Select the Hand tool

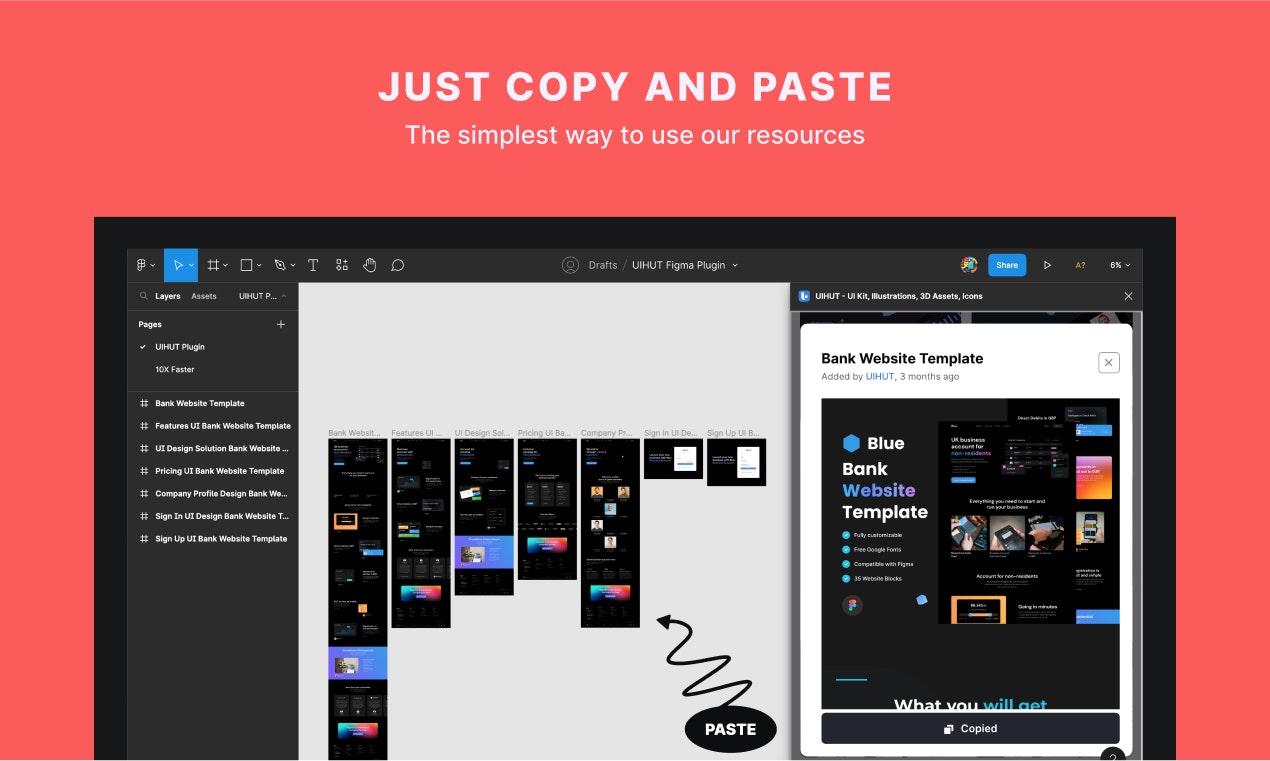[369, 265]
